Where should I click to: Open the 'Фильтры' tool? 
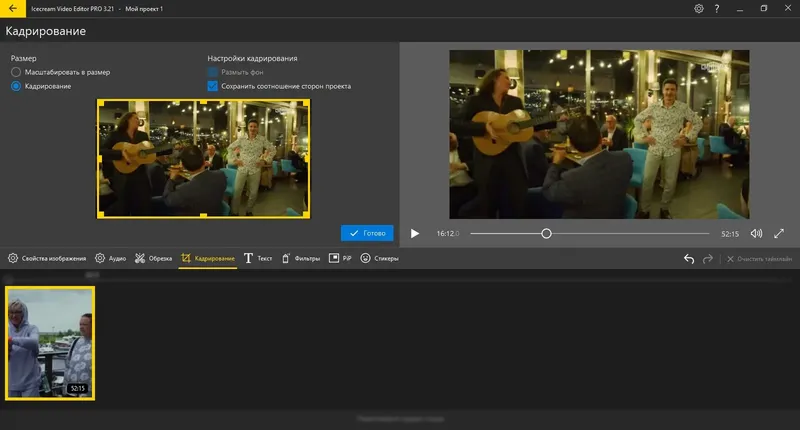[x=301, y=259]
